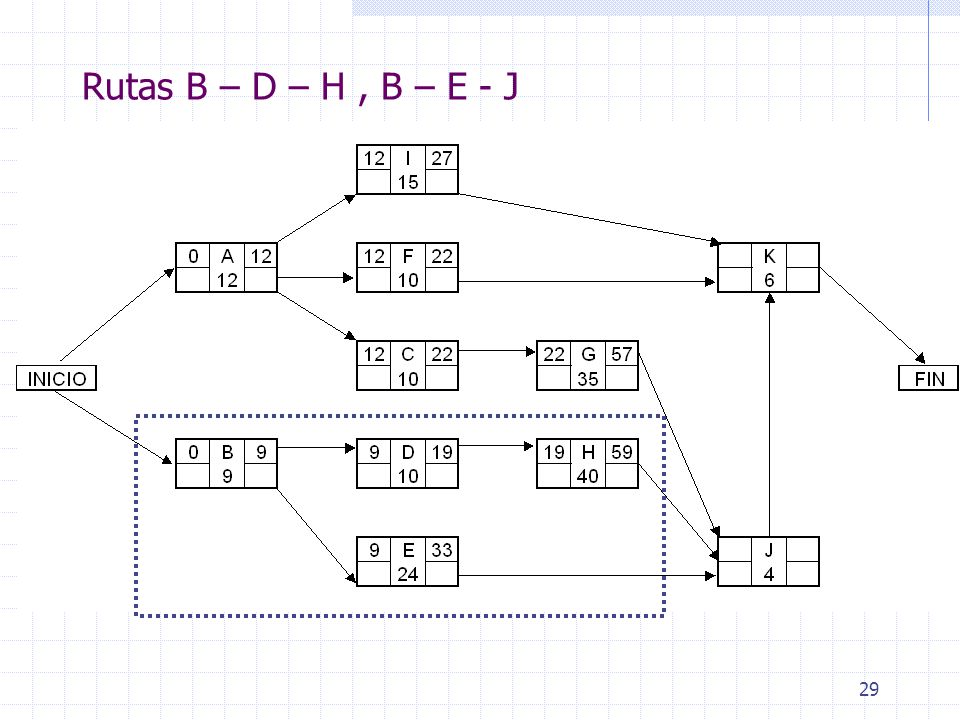960x720 pixels.
Task: Select activity node E with duration 24
Action: point(408,561)
